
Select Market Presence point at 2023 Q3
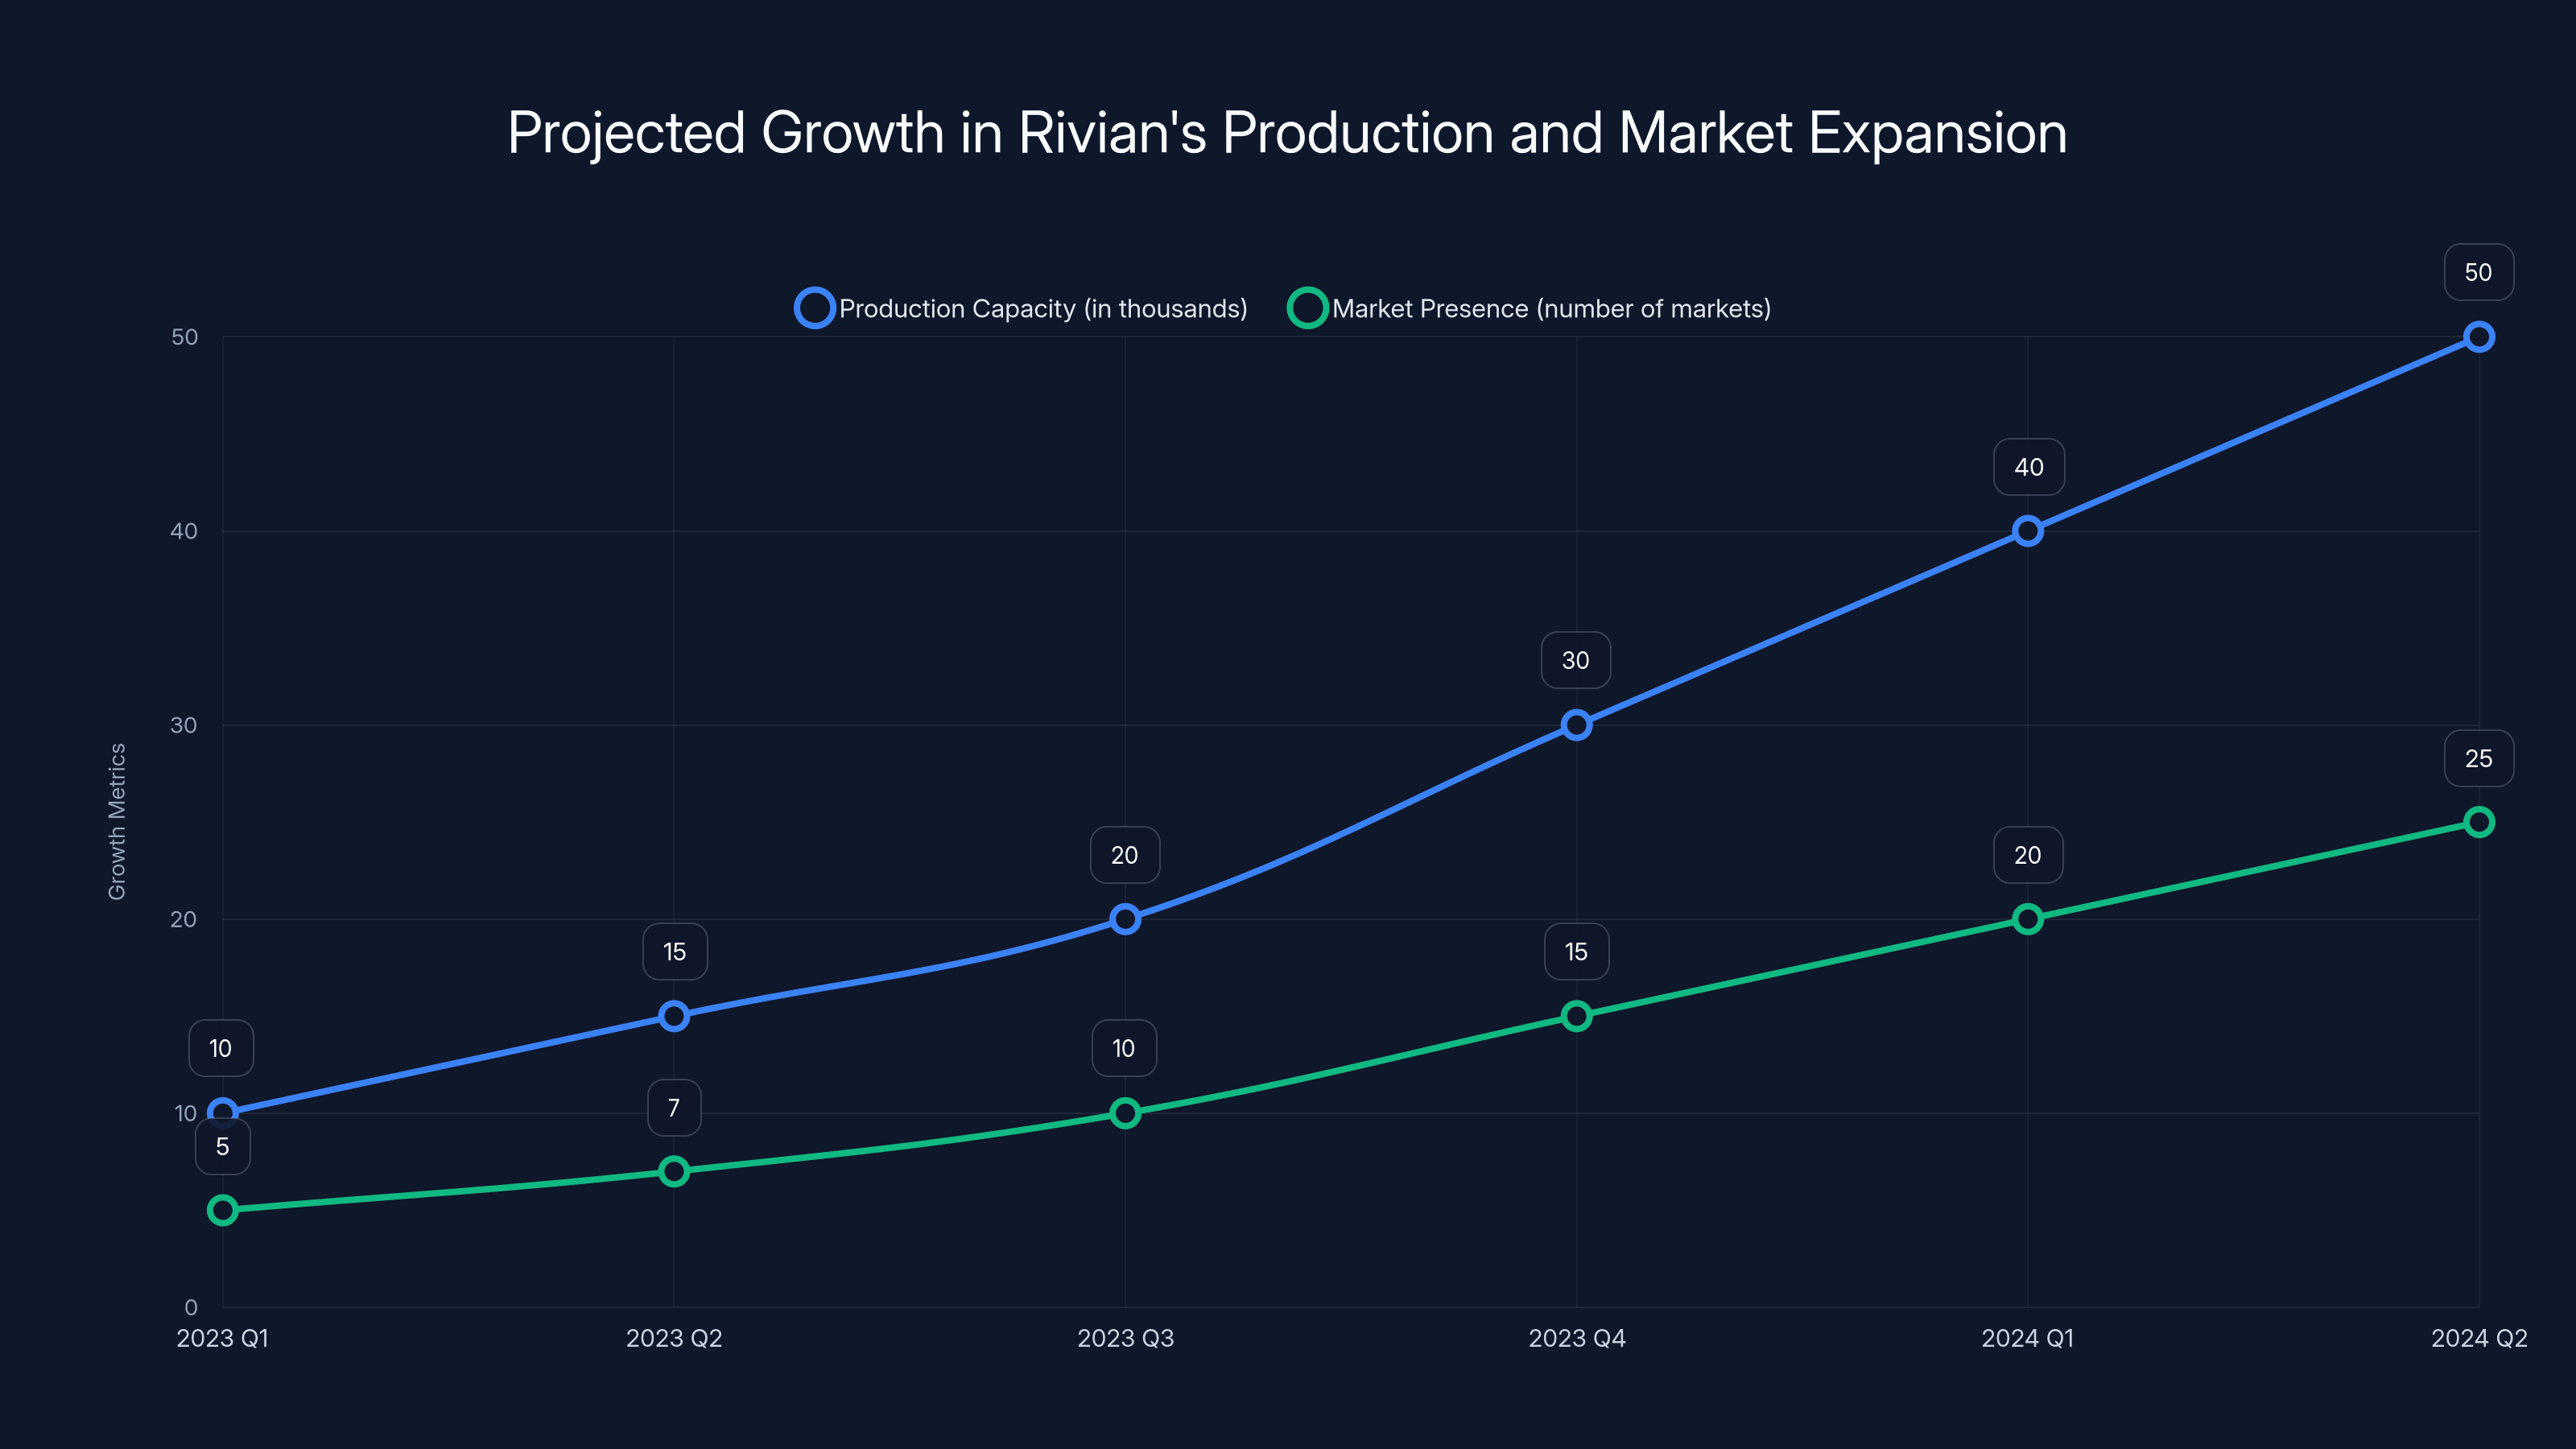(x=1125, y=1113)
